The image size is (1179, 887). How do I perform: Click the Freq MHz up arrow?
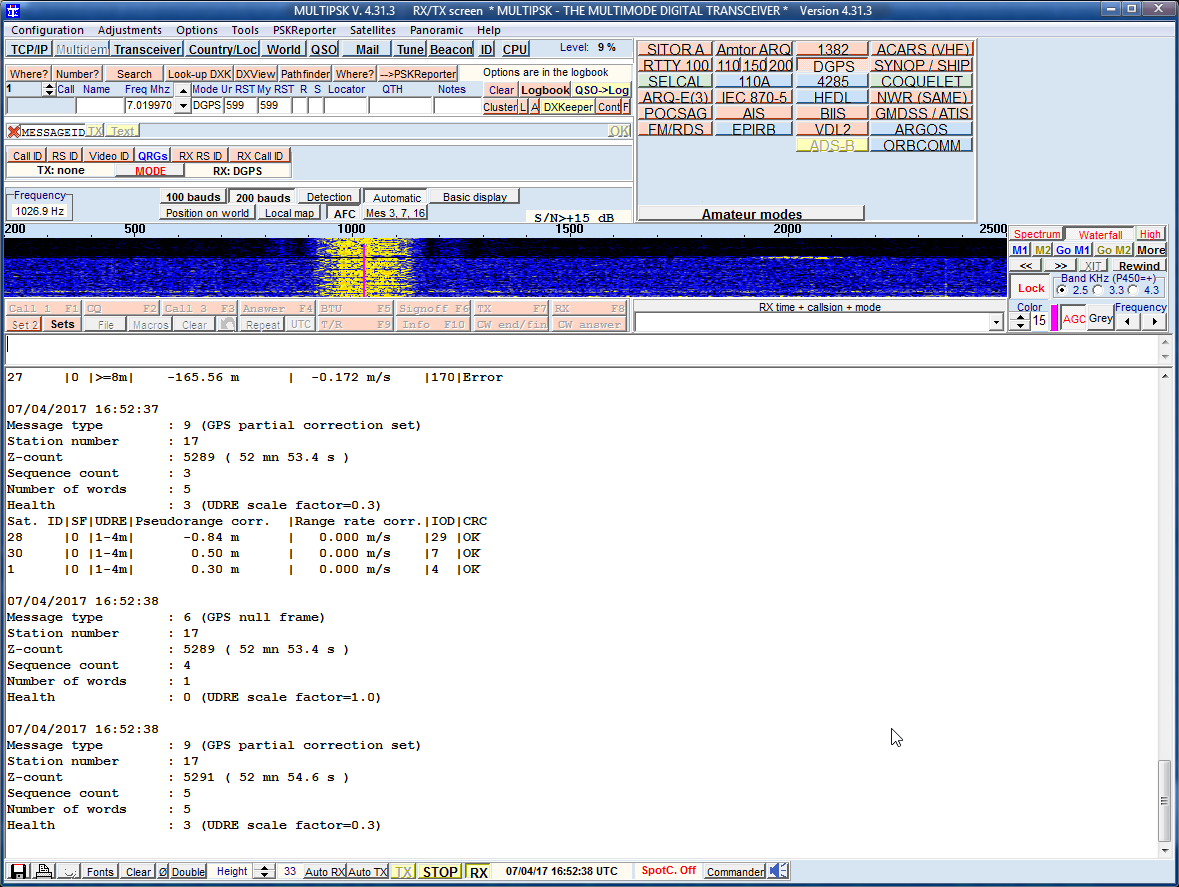tap(183, 90)
